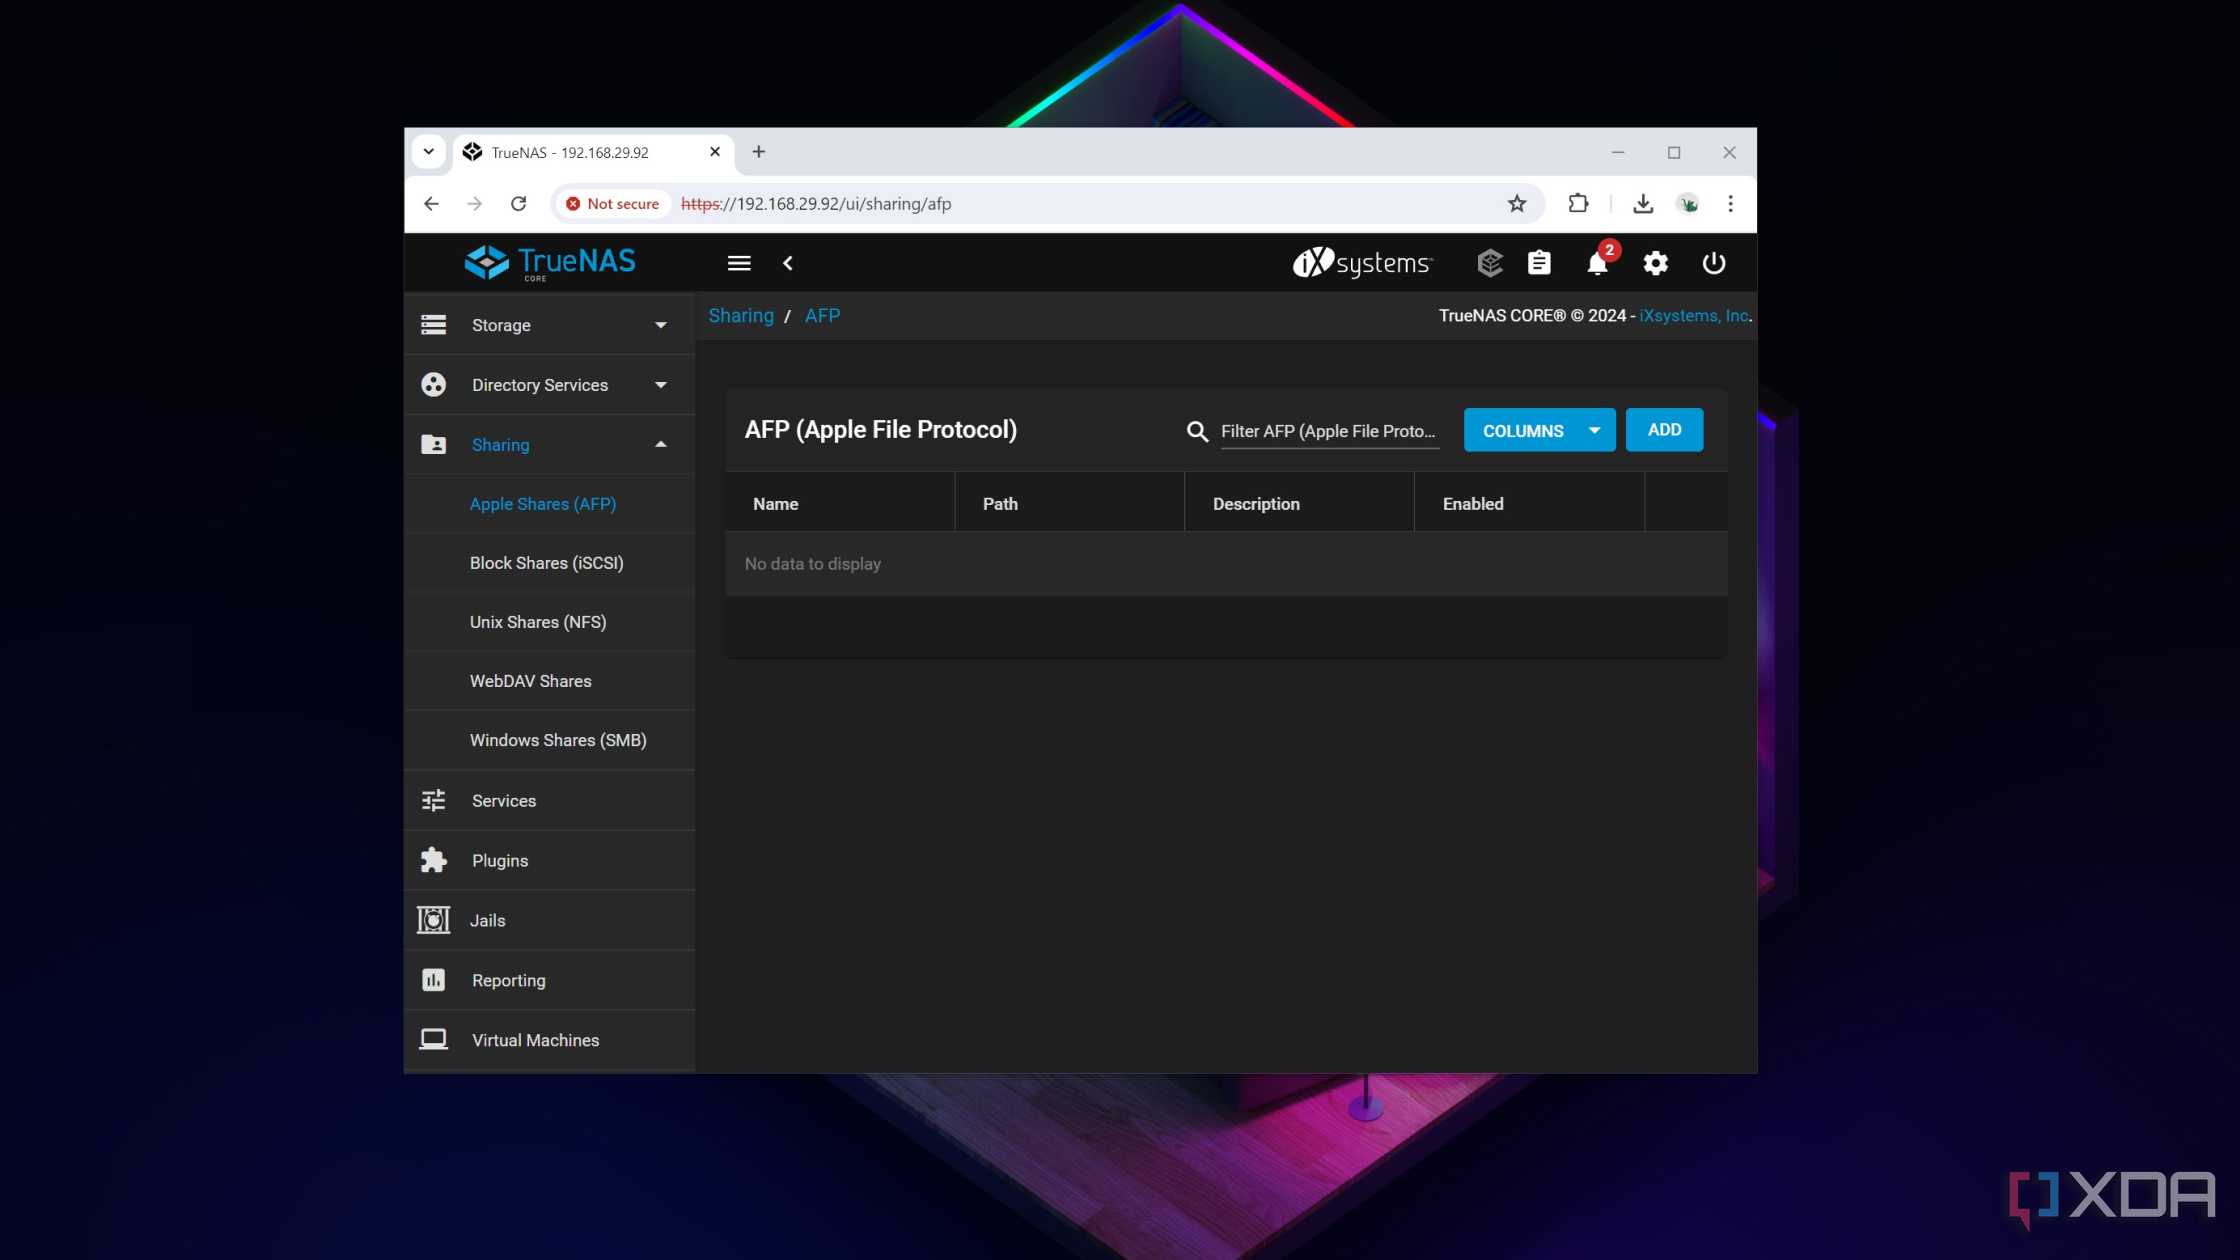The height and width of the screenshot is (1260, 2240).
Task: Close the TrueNAS browser tab
Action: click(715, 152)
